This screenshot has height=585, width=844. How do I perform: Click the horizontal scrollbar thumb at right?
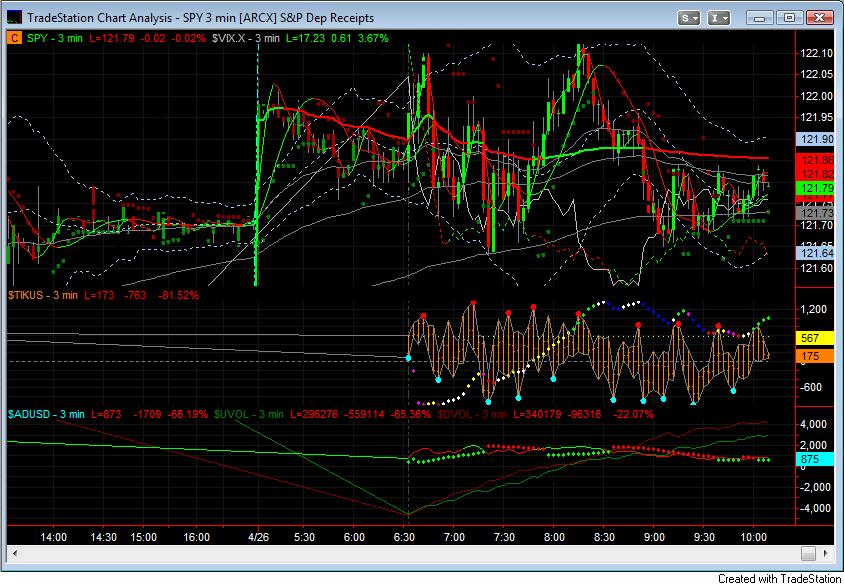[x=808, y=553]
